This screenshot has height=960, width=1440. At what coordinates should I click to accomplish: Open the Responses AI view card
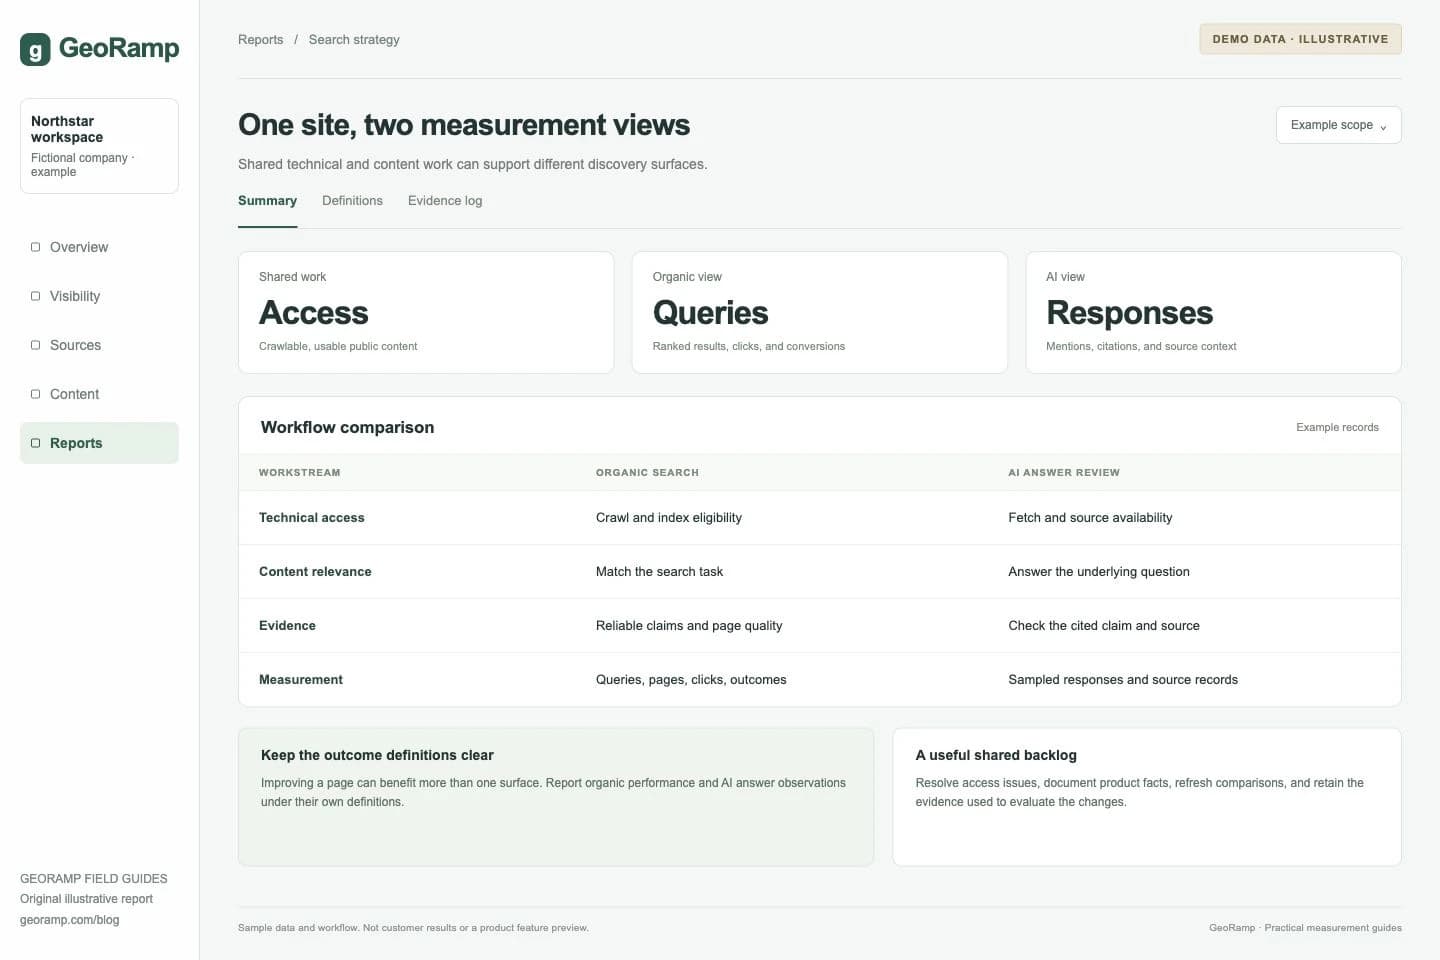tap(1213, 313)
